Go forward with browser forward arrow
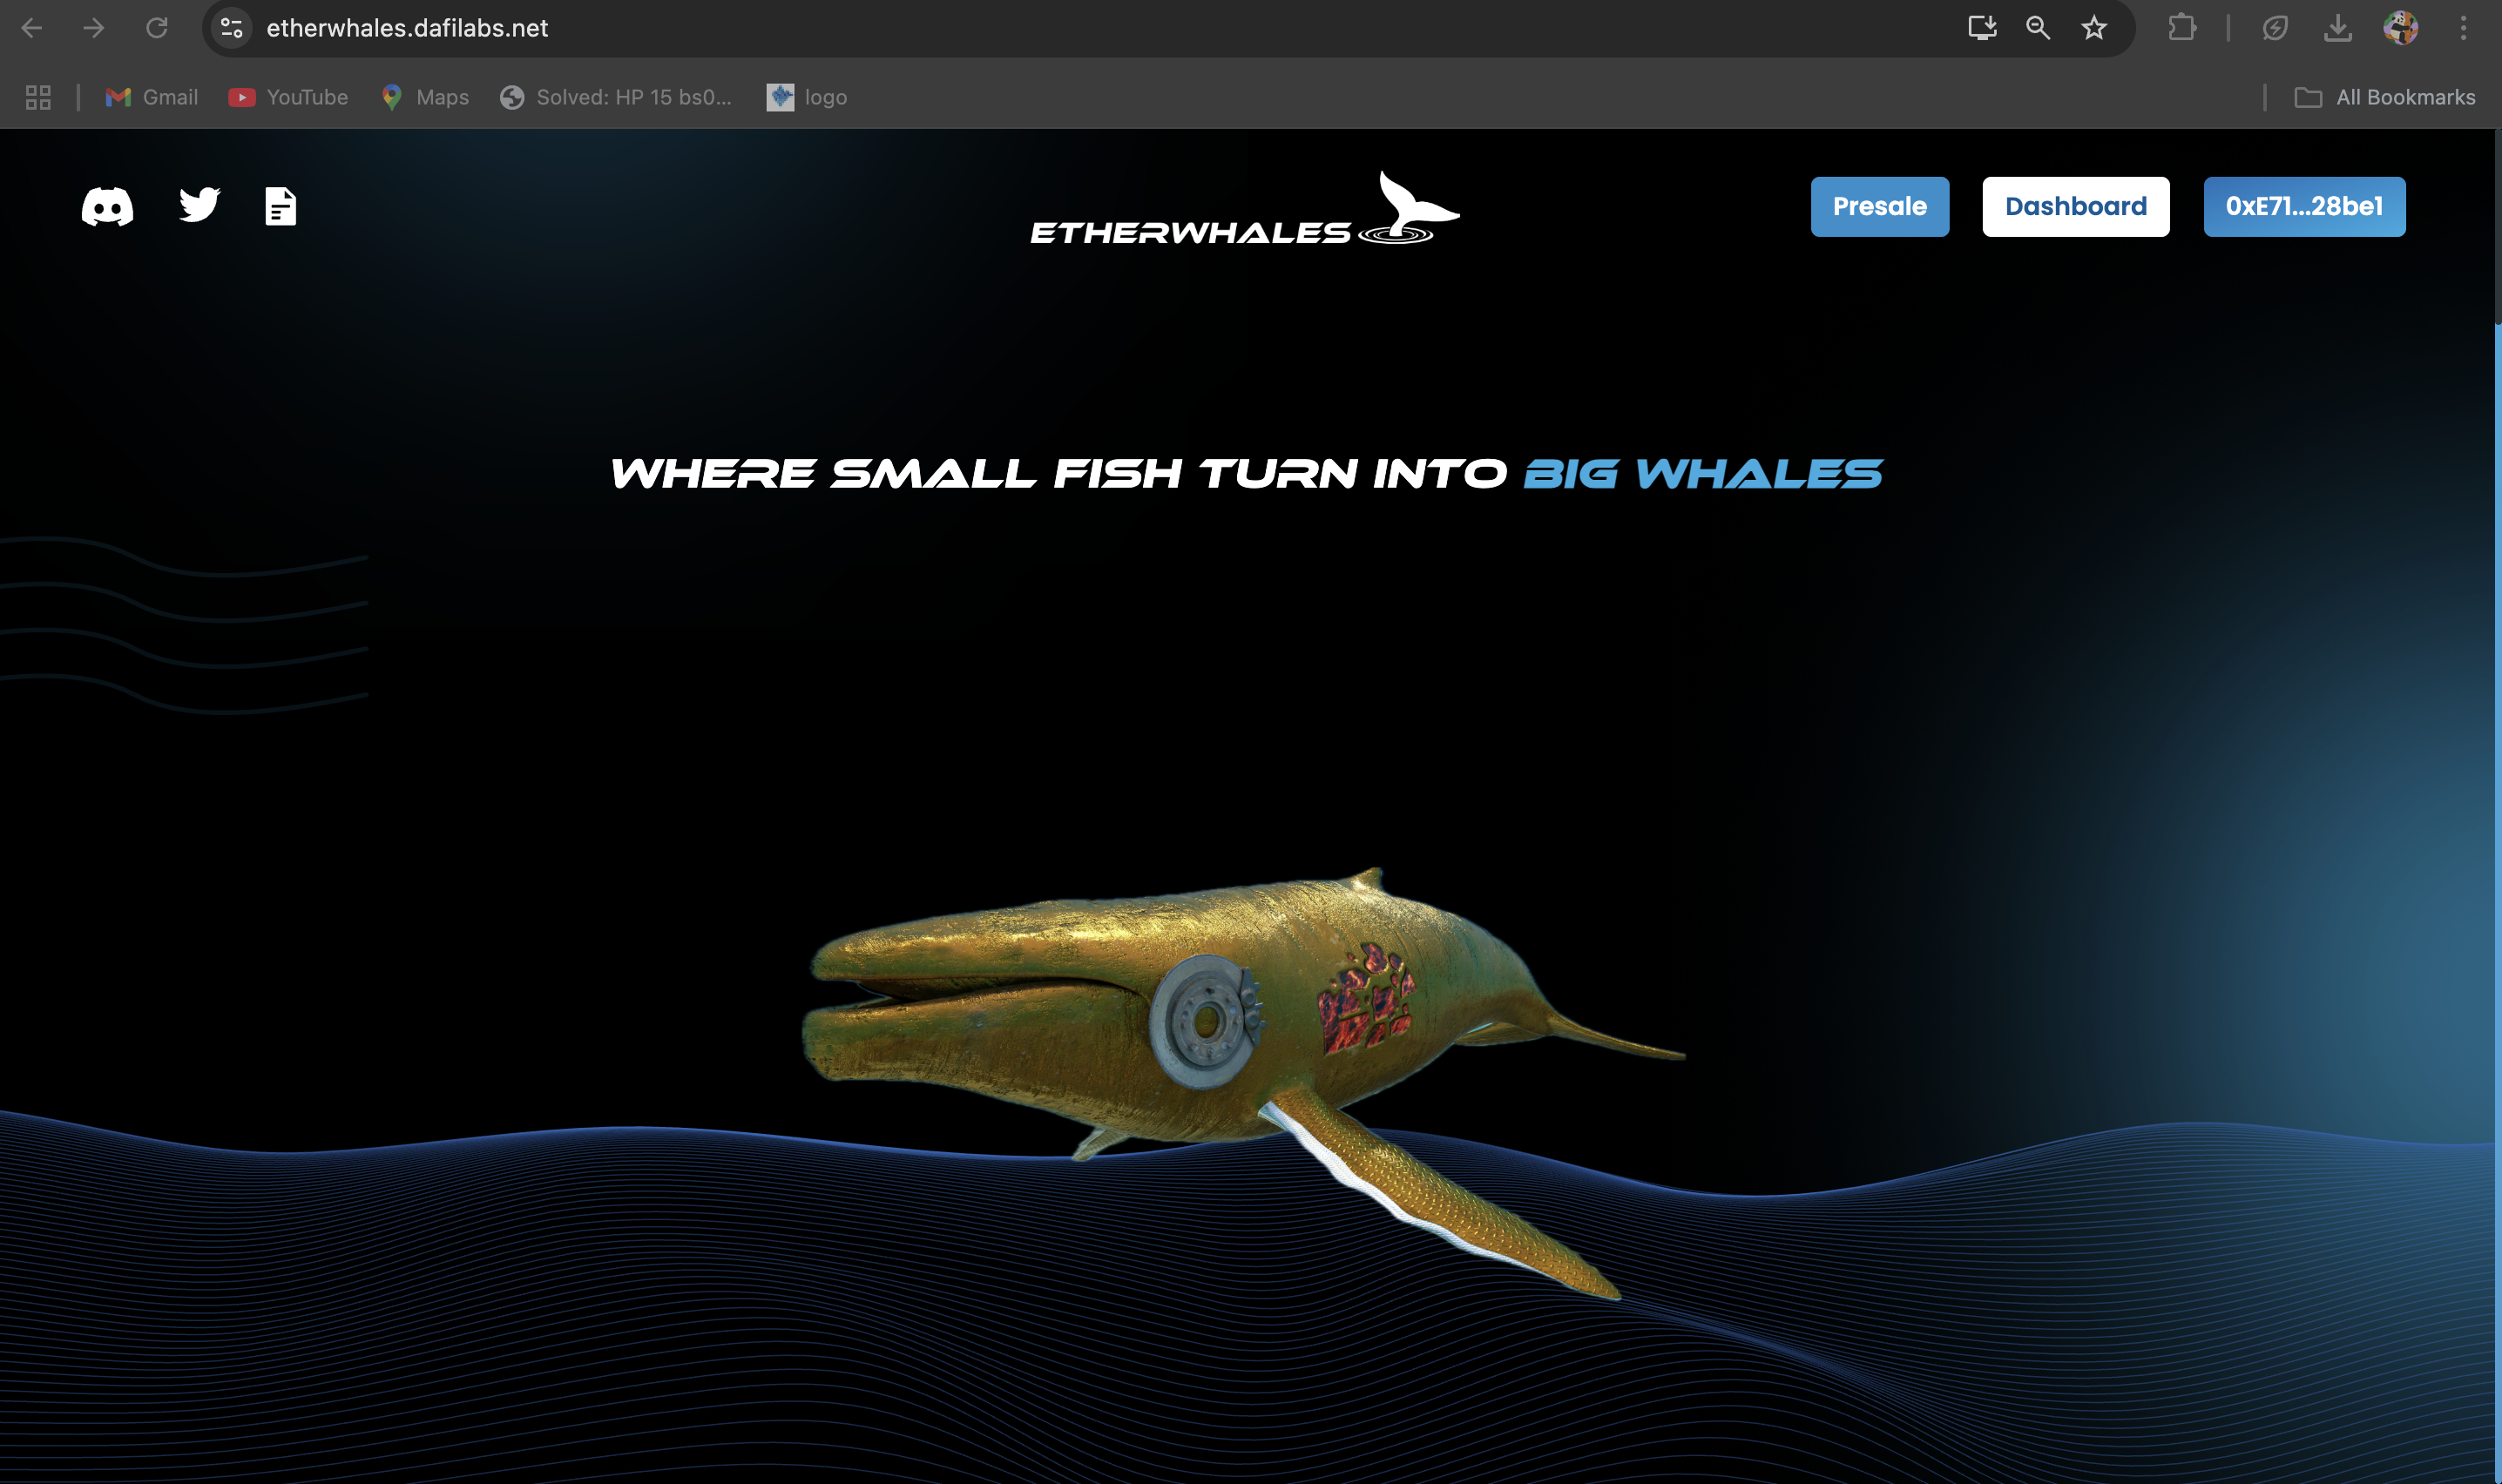Viewport: 2502px width, 1484px height. click(94, 28)
